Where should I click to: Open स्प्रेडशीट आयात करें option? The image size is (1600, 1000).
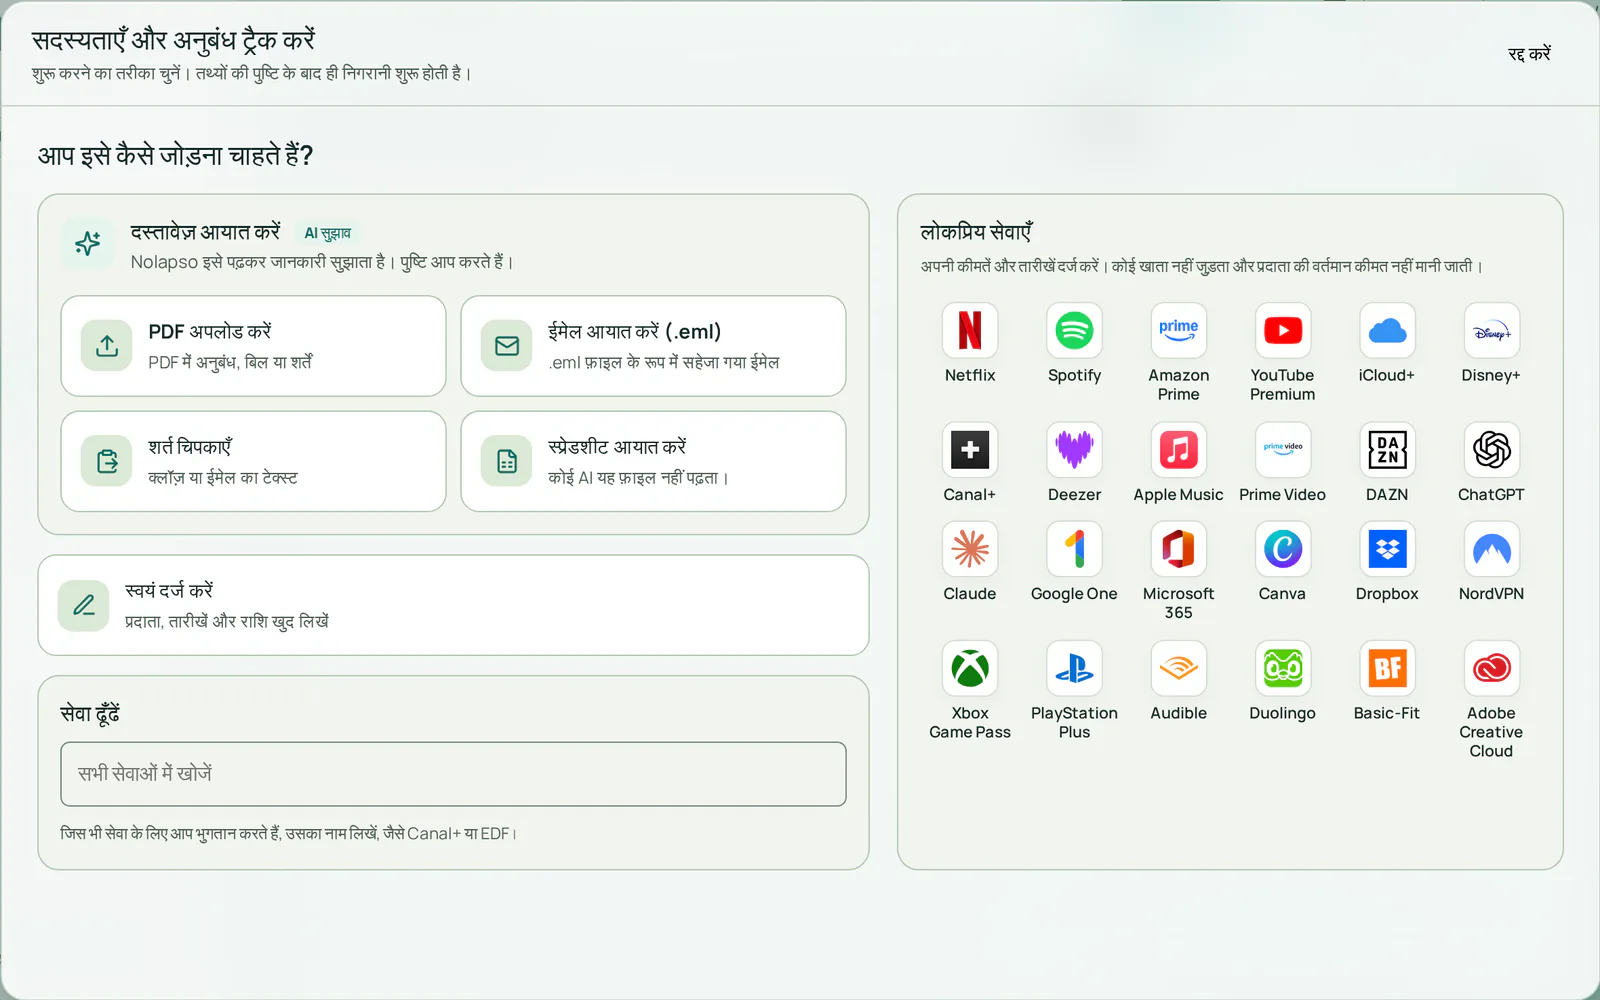click(653, 461)
